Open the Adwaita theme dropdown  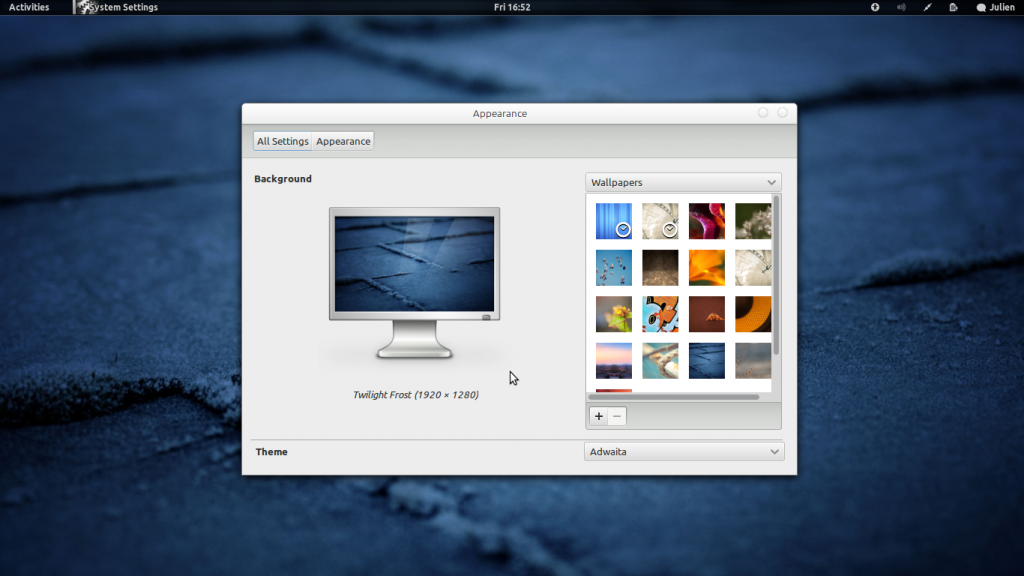[684, 452]
